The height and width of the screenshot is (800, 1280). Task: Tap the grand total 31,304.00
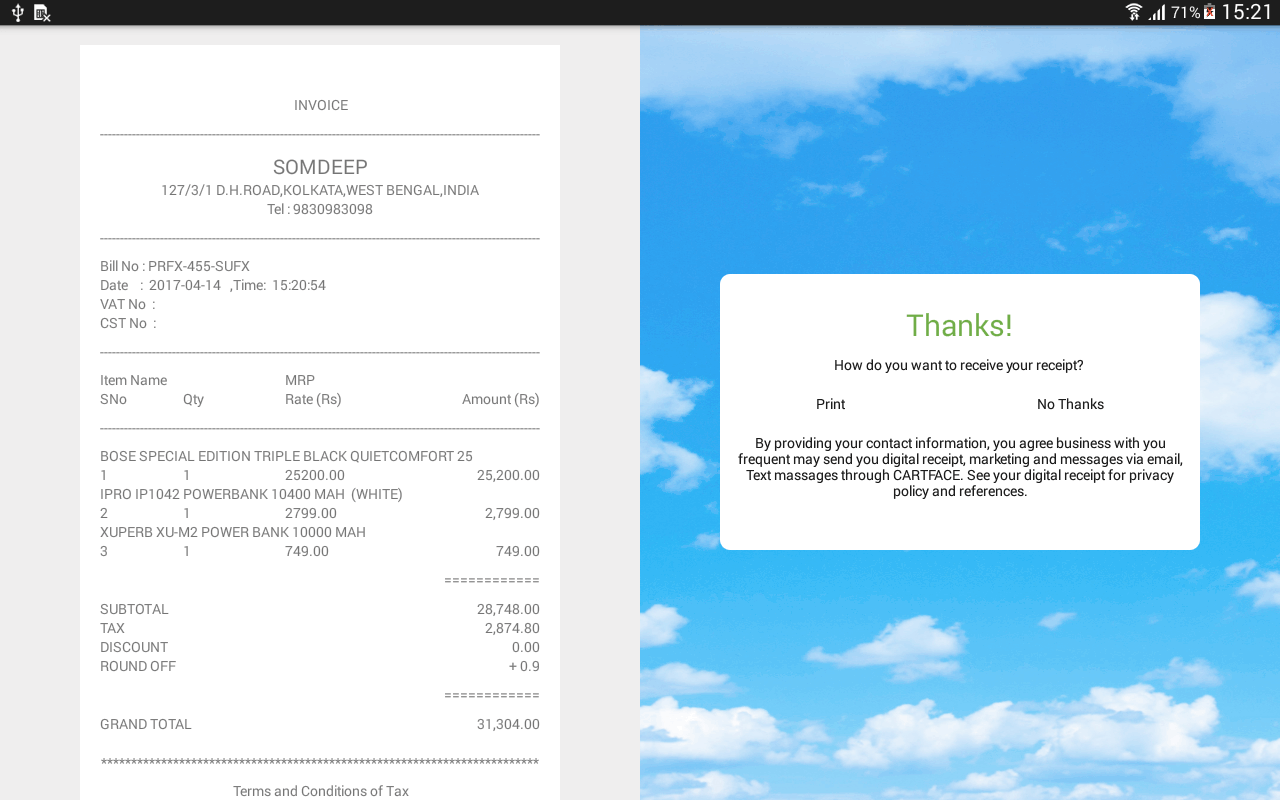pyautogui.click(x=508, y=724)
